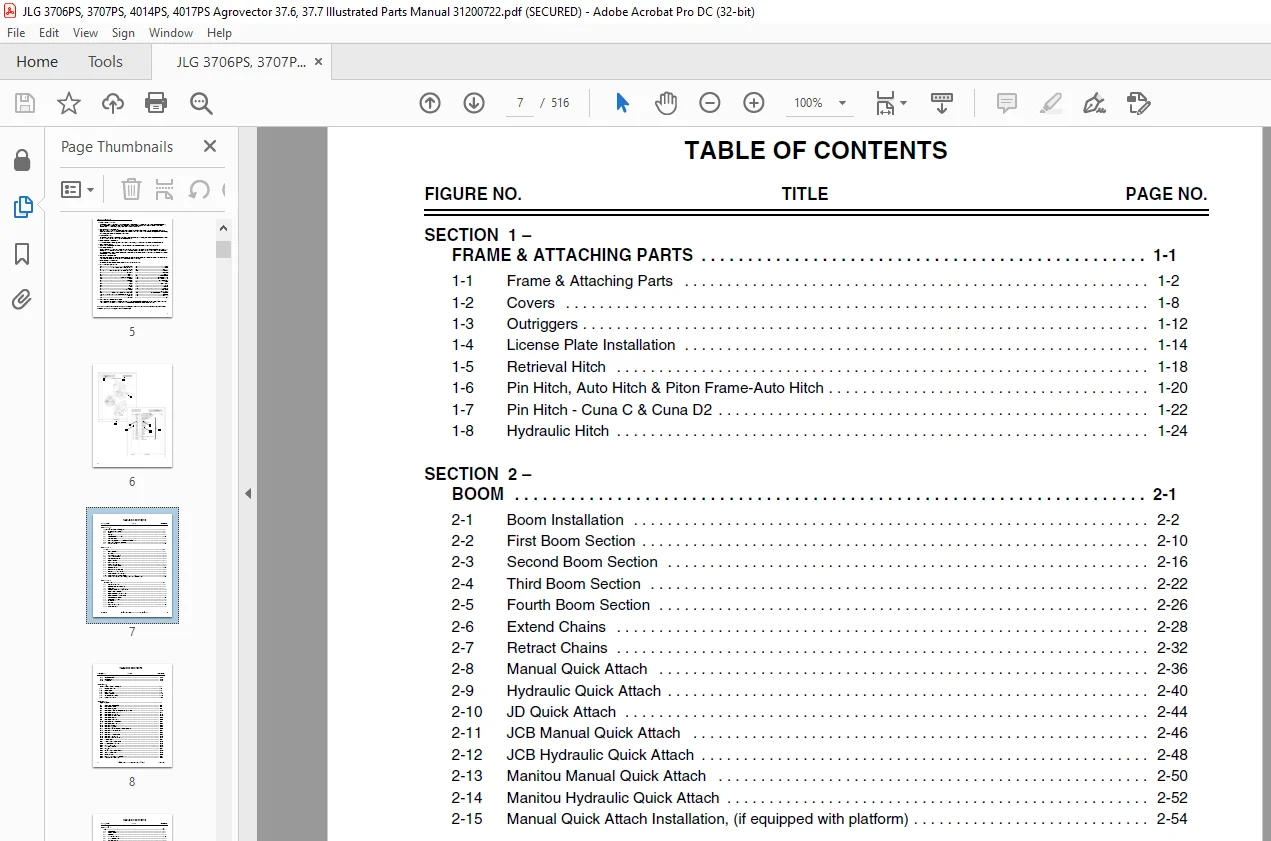This screenshot has height=841, width=1271.
Task: Click the 'Second Boom Section' entry
Action: tap(582, 562)
